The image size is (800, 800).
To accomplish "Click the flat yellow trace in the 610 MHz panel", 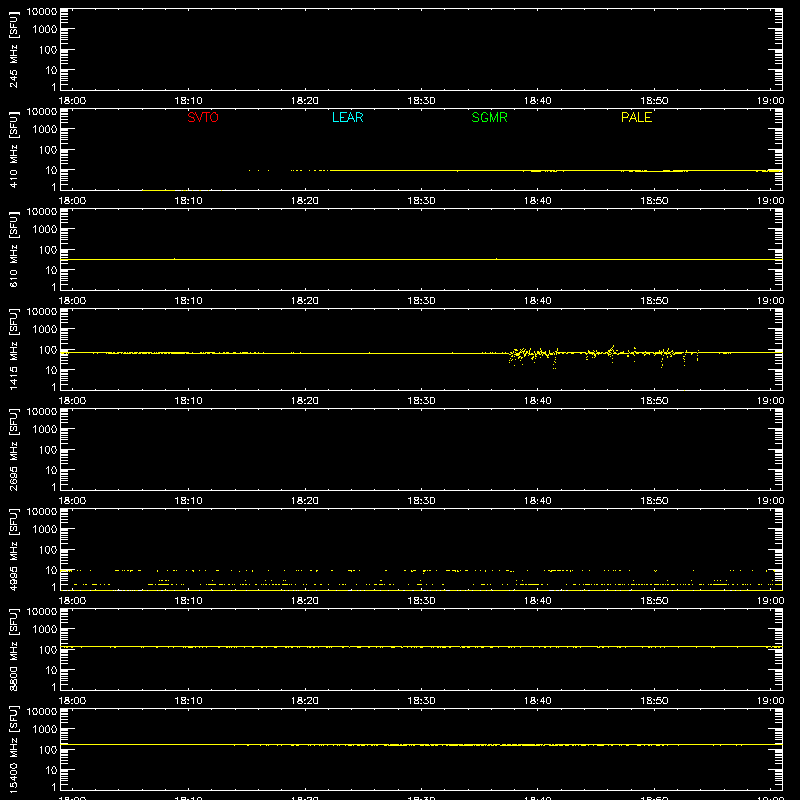I will pos(421,259).
